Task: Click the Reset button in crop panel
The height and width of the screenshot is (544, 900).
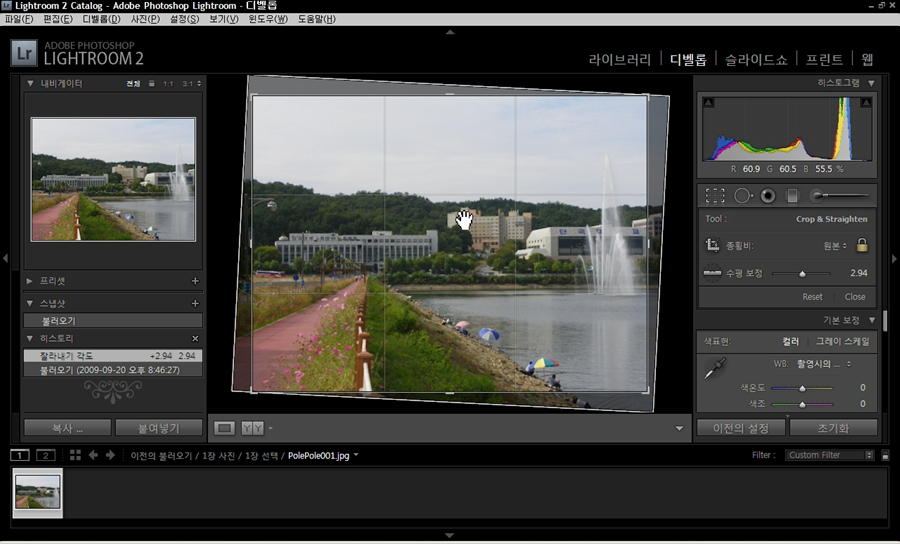Action: [x=812, y=297]
